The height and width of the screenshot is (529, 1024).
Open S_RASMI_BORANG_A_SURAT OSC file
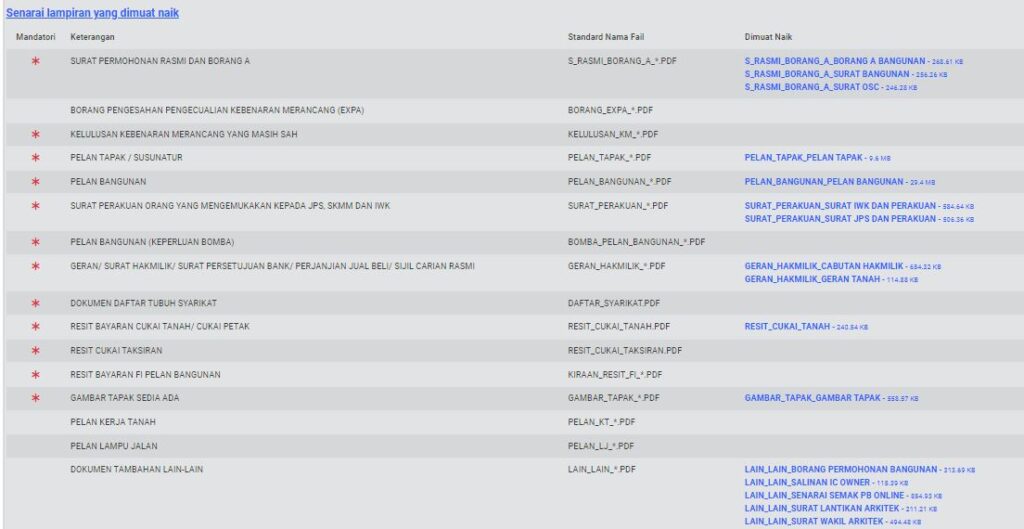pyautogui.click(x=811, y=87)
